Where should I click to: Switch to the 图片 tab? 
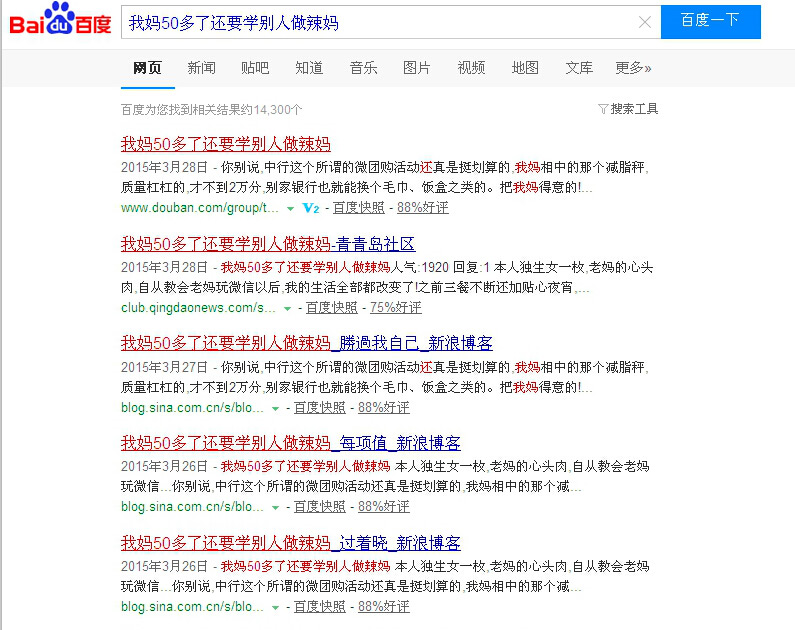tap(417, 67)
